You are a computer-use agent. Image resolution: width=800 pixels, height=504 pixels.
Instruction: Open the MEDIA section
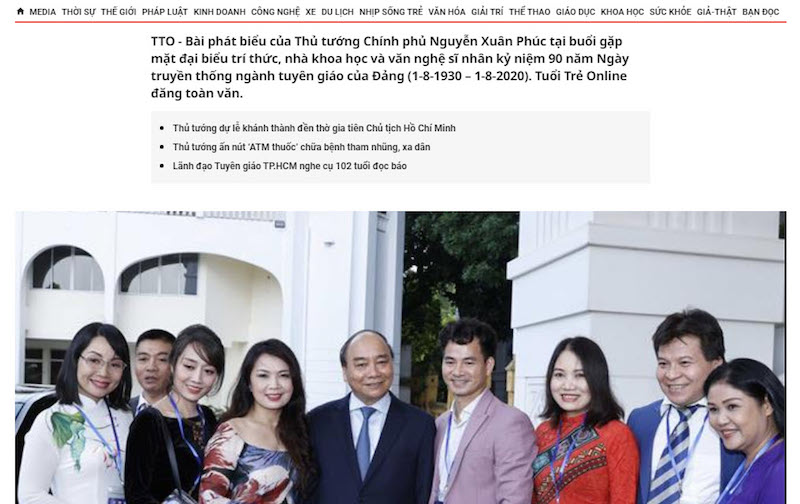42,12
